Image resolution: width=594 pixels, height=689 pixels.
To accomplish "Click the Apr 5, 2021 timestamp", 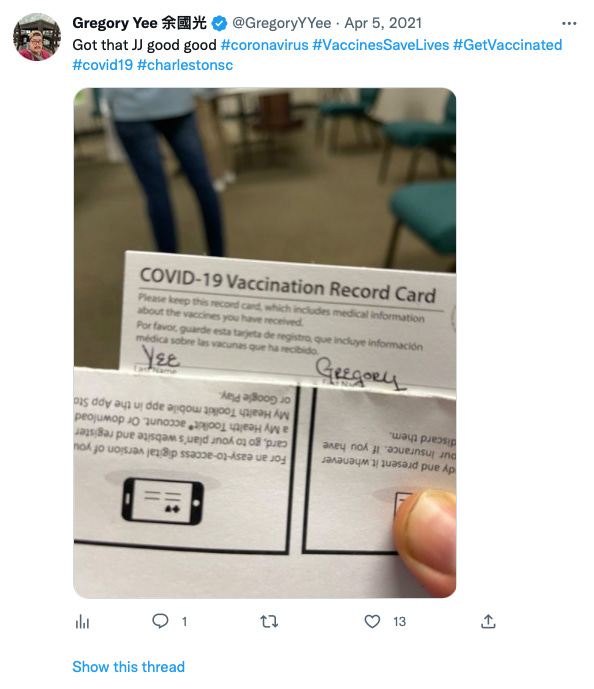I will (383, 23).
